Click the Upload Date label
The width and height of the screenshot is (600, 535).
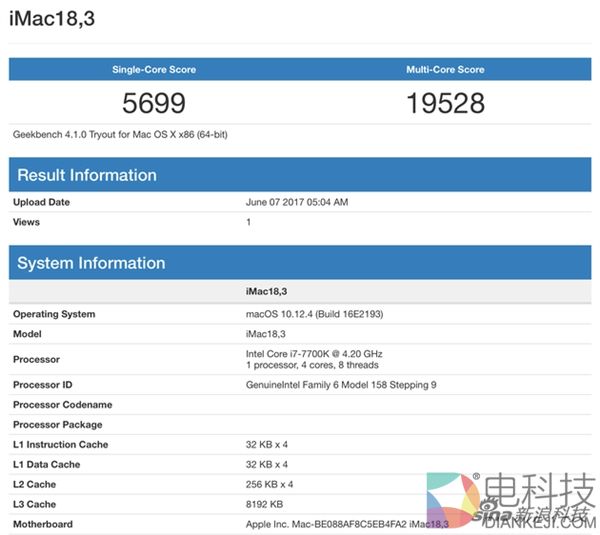click(x=41, y=202)
